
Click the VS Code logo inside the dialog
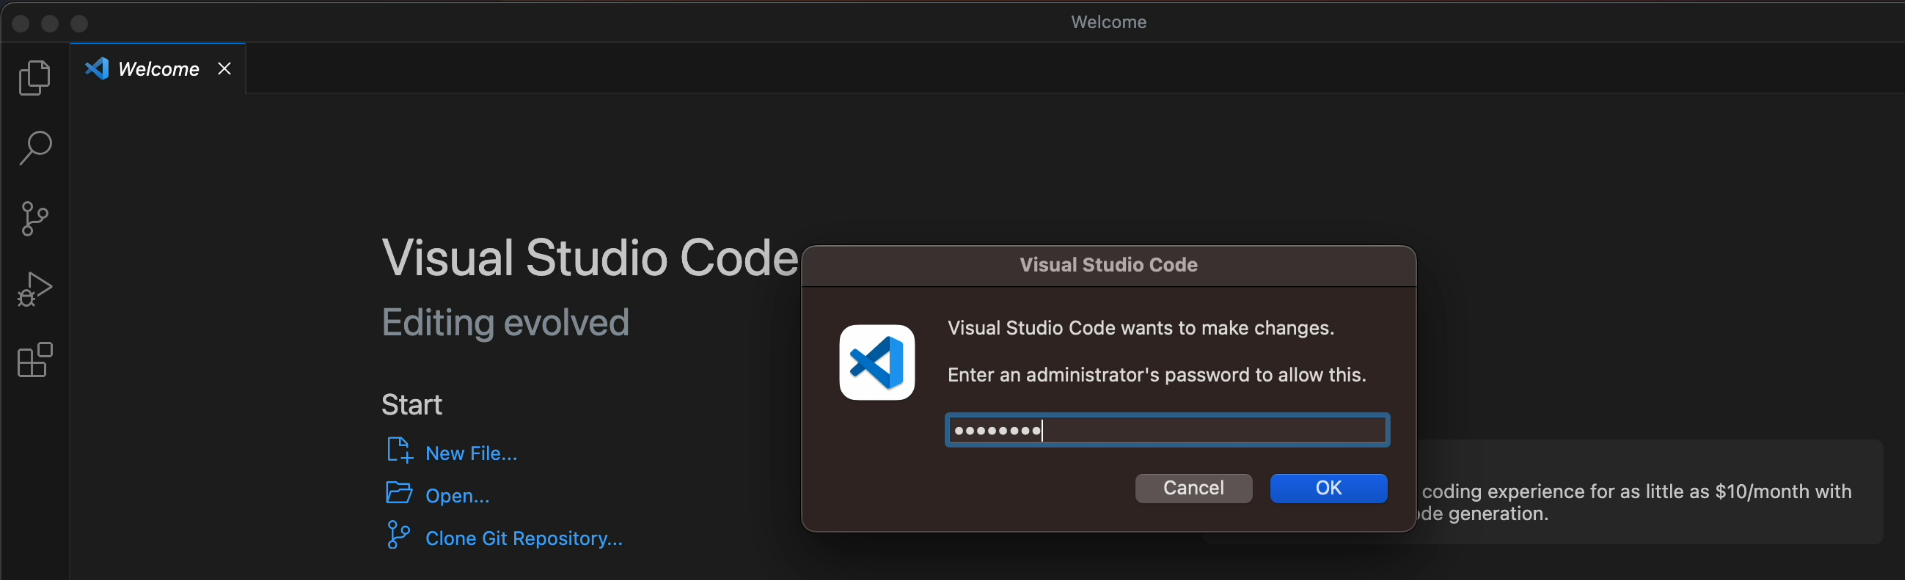tap(876, 362)
